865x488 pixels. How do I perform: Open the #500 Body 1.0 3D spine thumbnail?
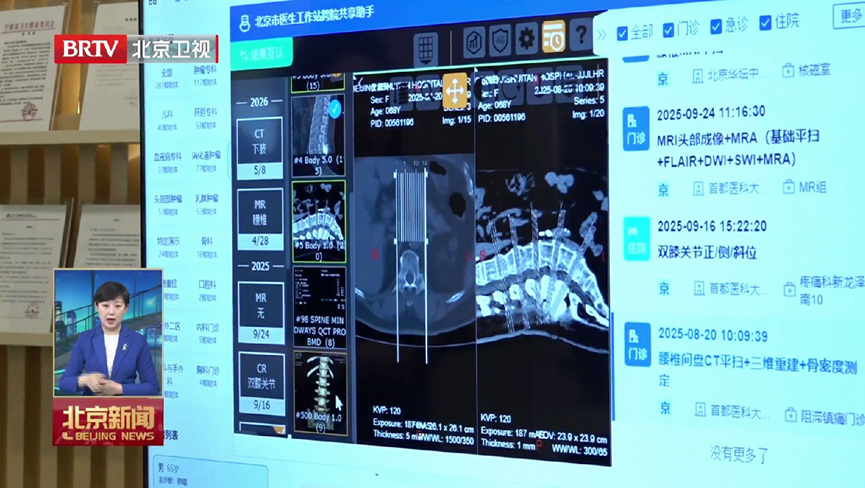[321, 394]
